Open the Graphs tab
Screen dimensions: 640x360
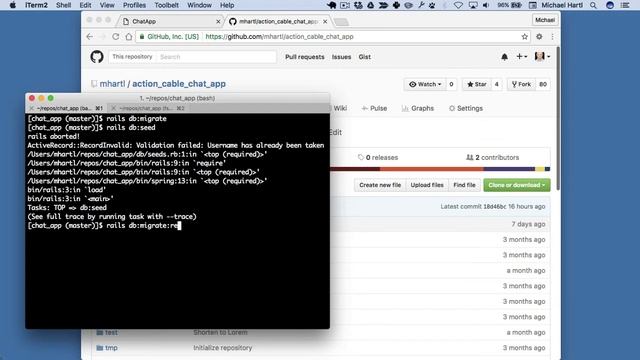pos(418,108)
